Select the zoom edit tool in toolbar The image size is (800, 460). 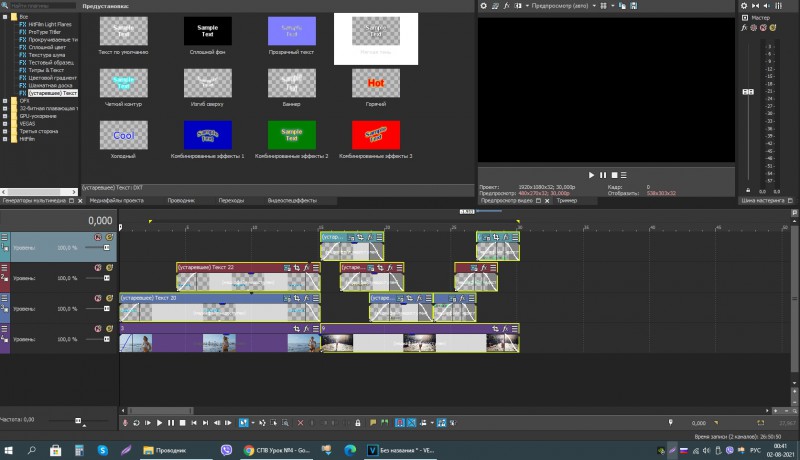(x=285, y=423)
